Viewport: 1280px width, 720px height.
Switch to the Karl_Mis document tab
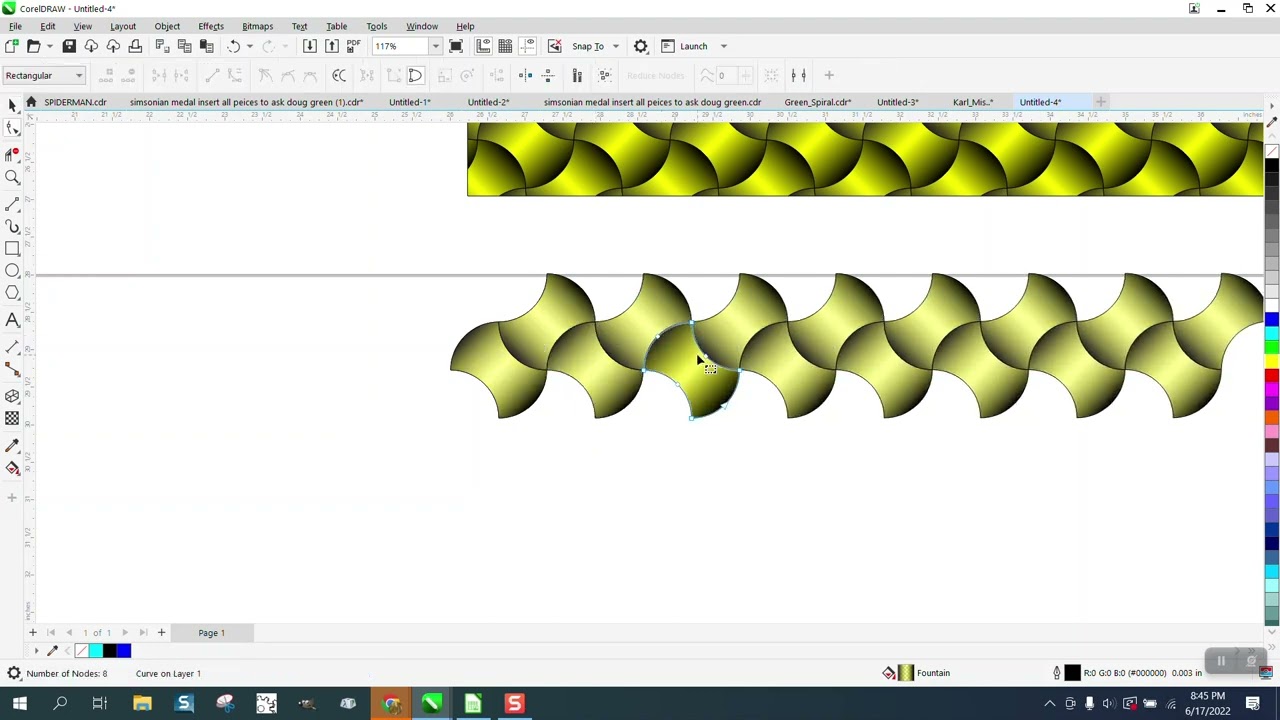[x=973, y=102]
